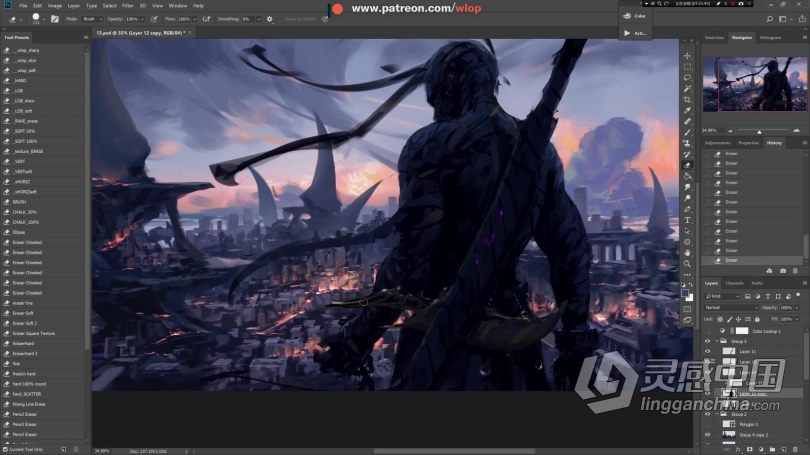Select the Pen tool

687,209
